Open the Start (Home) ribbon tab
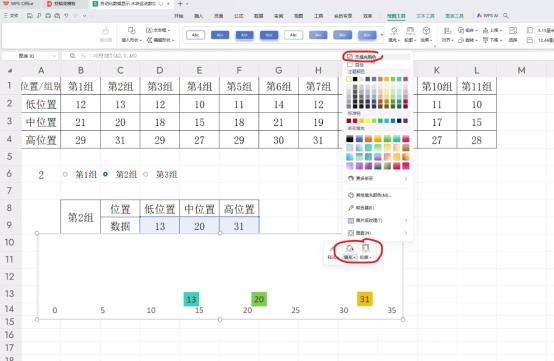The width and height of the screenshot is (554, 361). click(x=179, y=16)
